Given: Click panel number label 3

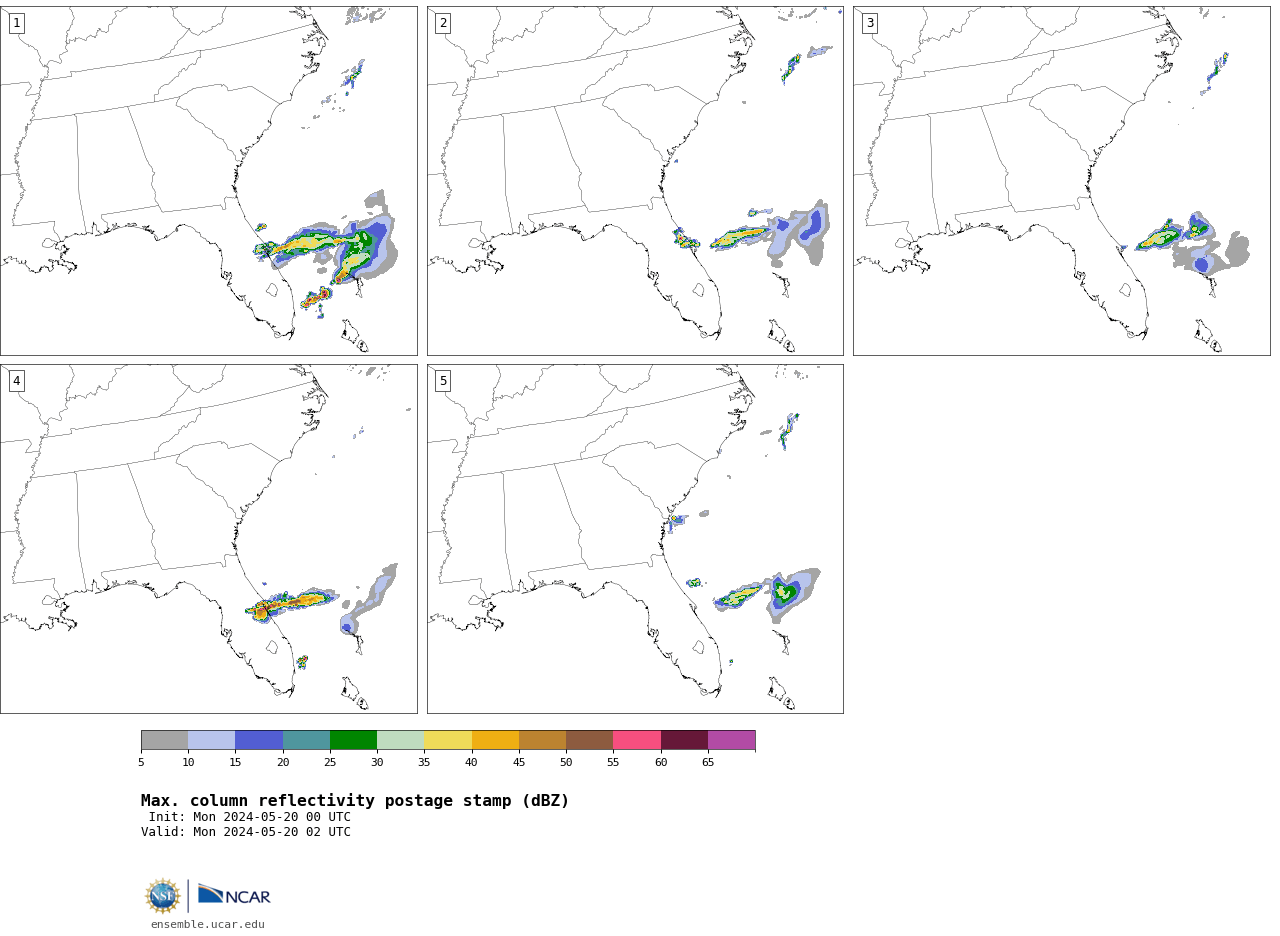Looking at the screenshot, I should (x=869, y=23).
